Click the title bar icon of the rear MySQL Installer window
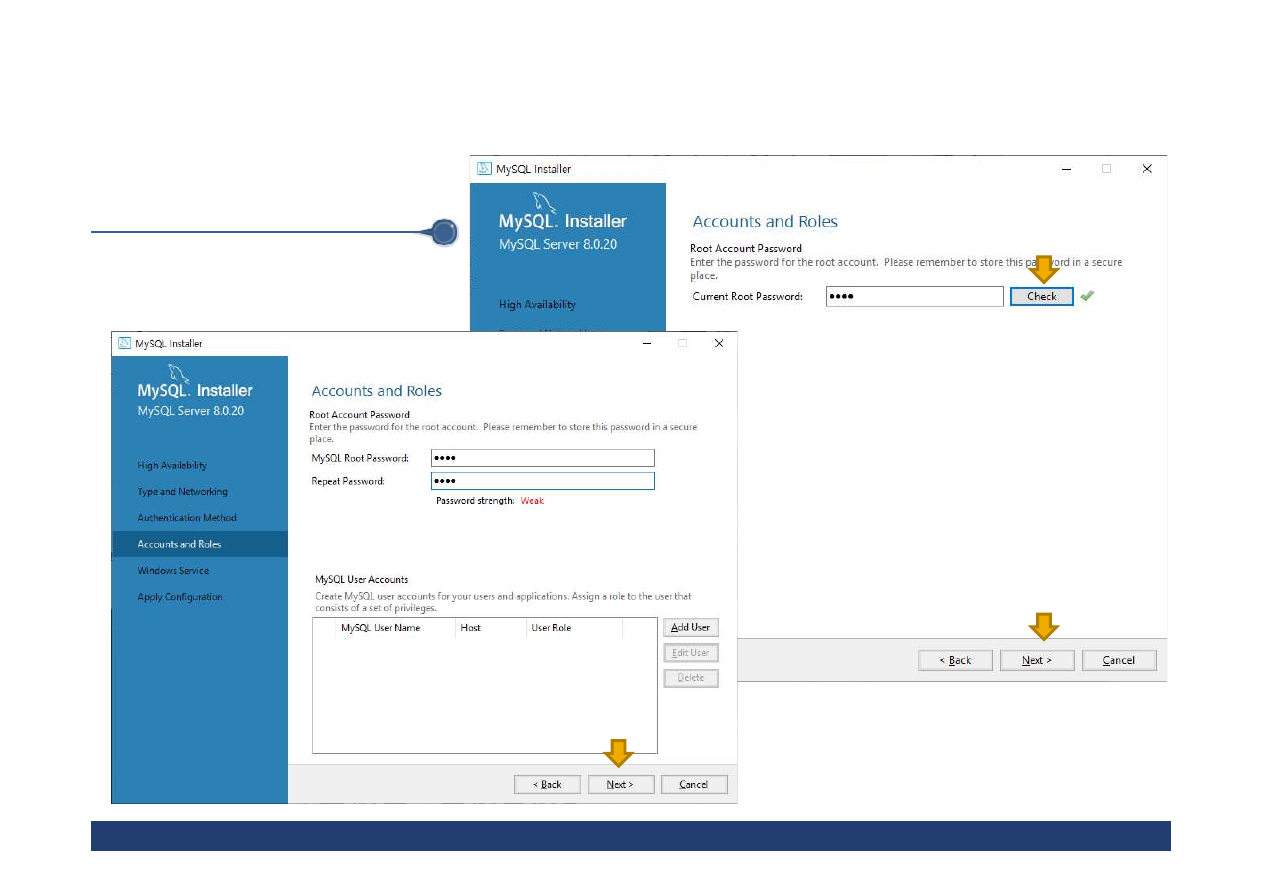The height and width of the screenshot is (893, 1263). 484,169
